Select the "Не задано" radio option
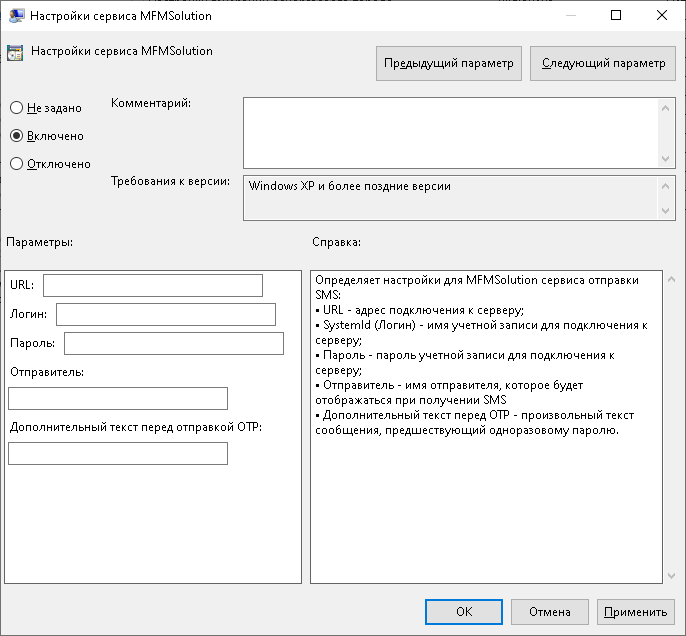The image size is (686, 636). [x=16, y=108]
